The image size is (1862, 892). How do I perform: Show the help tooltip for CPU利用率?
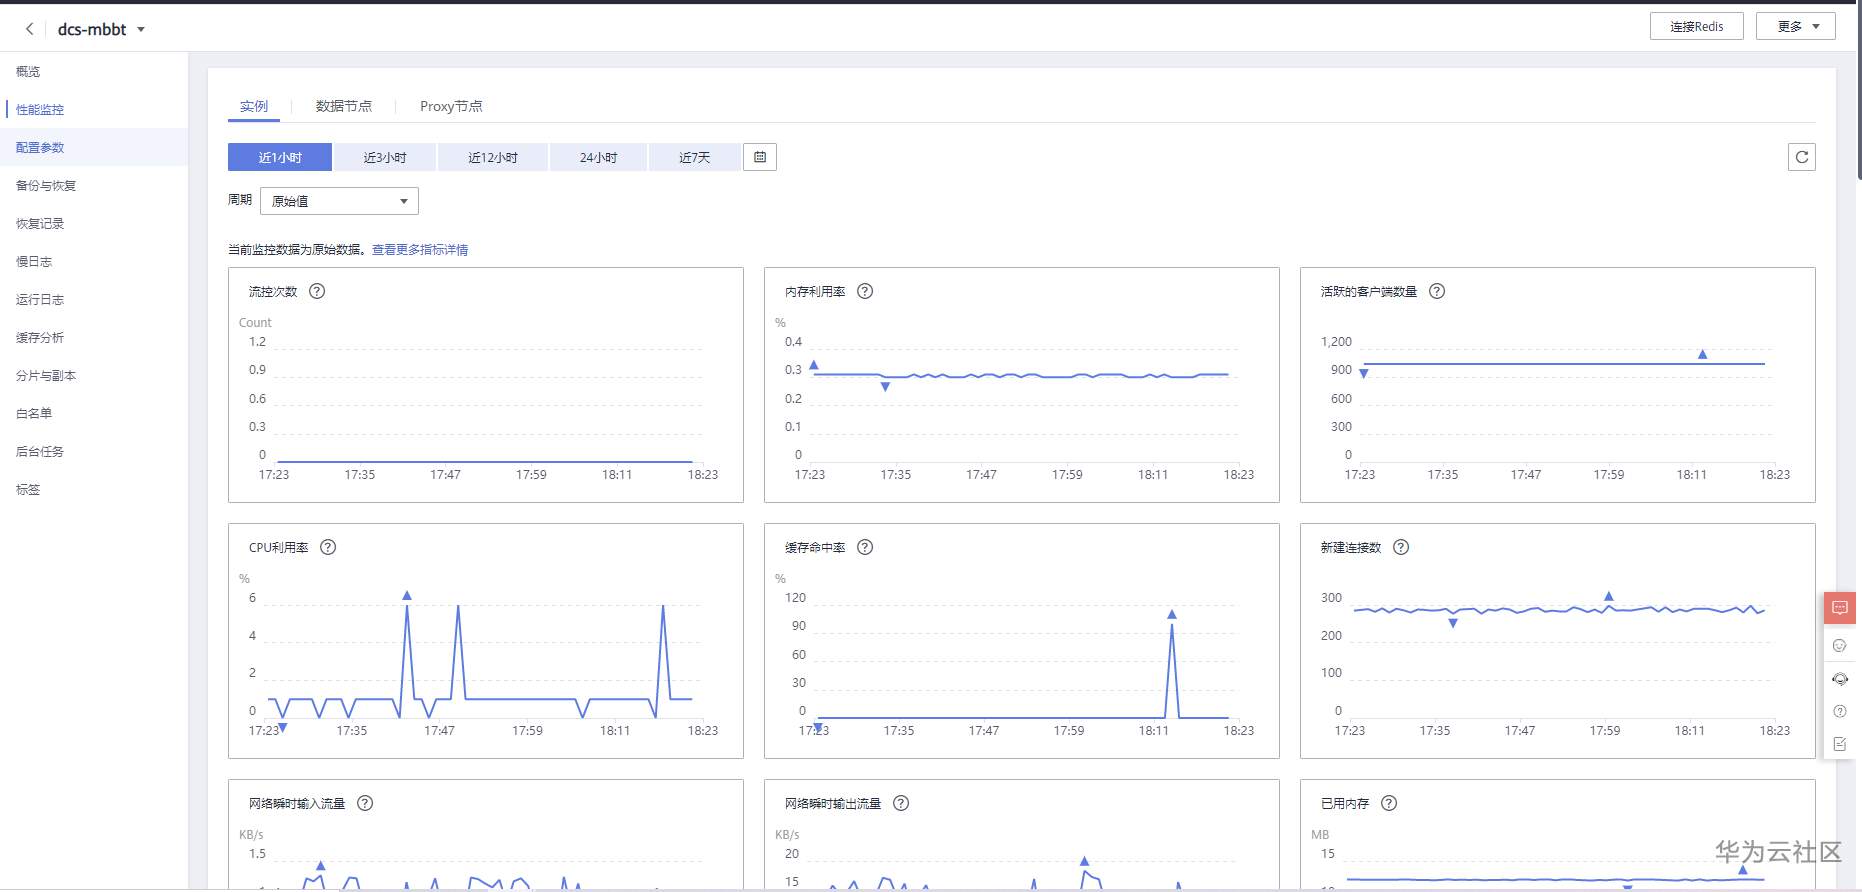(x=328, y=547)
